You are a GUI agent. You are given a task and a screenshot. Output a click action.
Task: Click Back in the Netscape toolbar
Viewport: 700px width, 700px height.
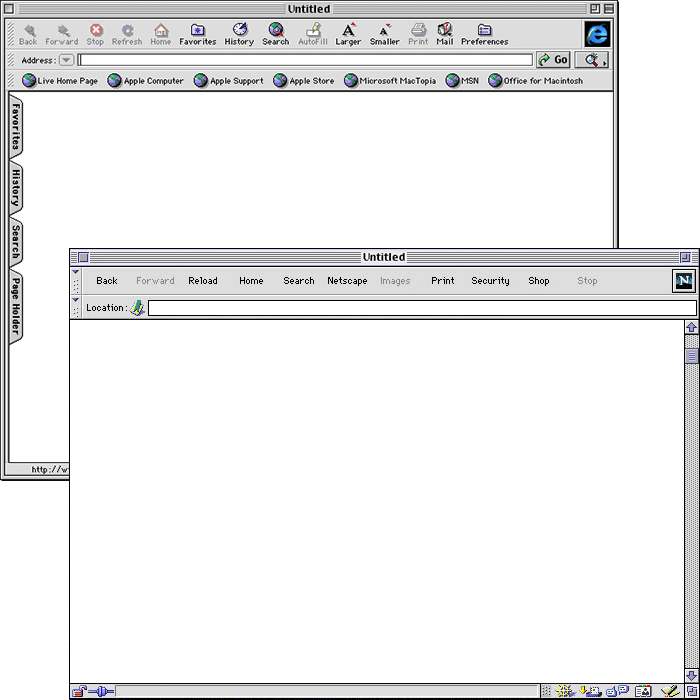coord(107,281)
